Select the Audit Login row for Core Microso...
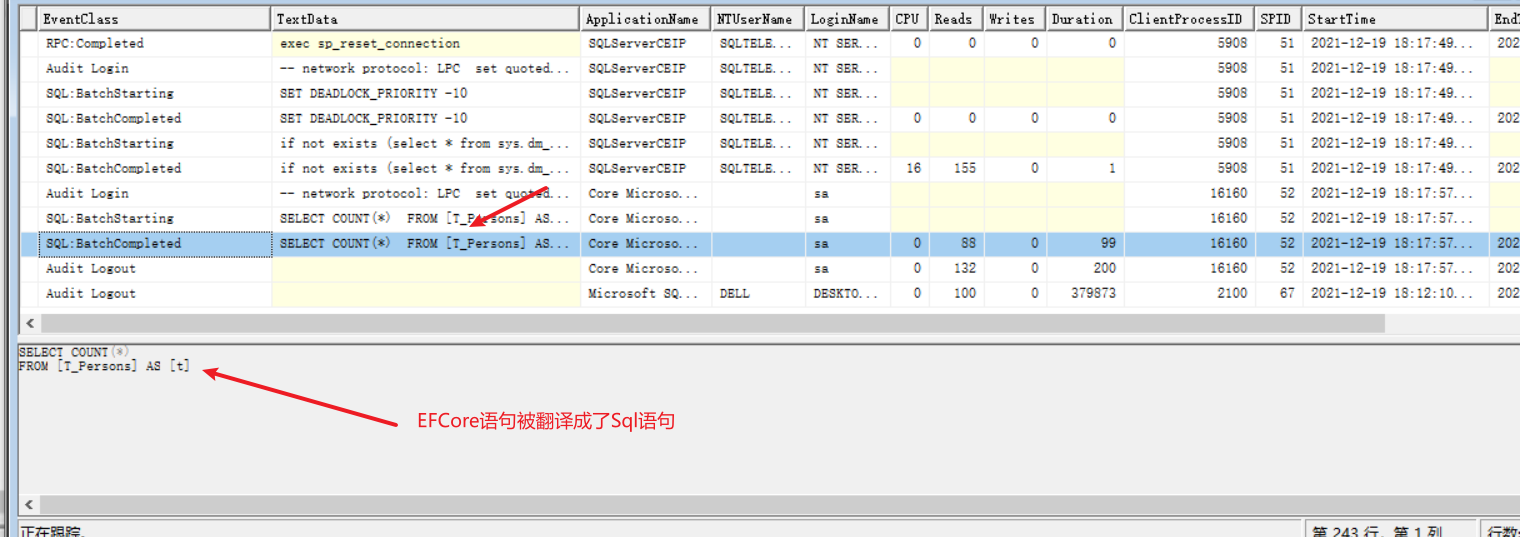Image resolution: width=1520 pixels, height=537 pixels. pyautogui.click(x=770, y=194)
